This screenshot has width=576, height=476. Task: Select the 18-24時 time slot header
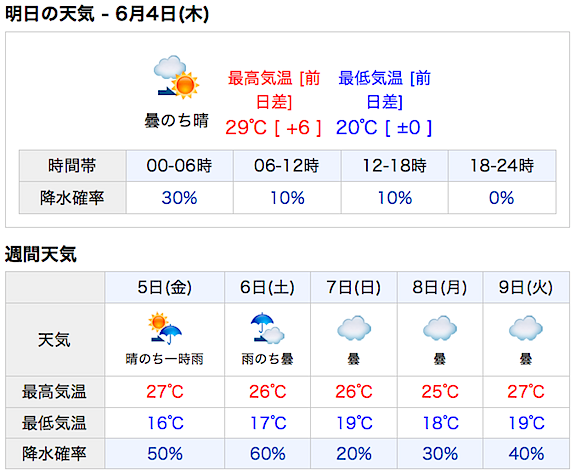tap(502, 166)
